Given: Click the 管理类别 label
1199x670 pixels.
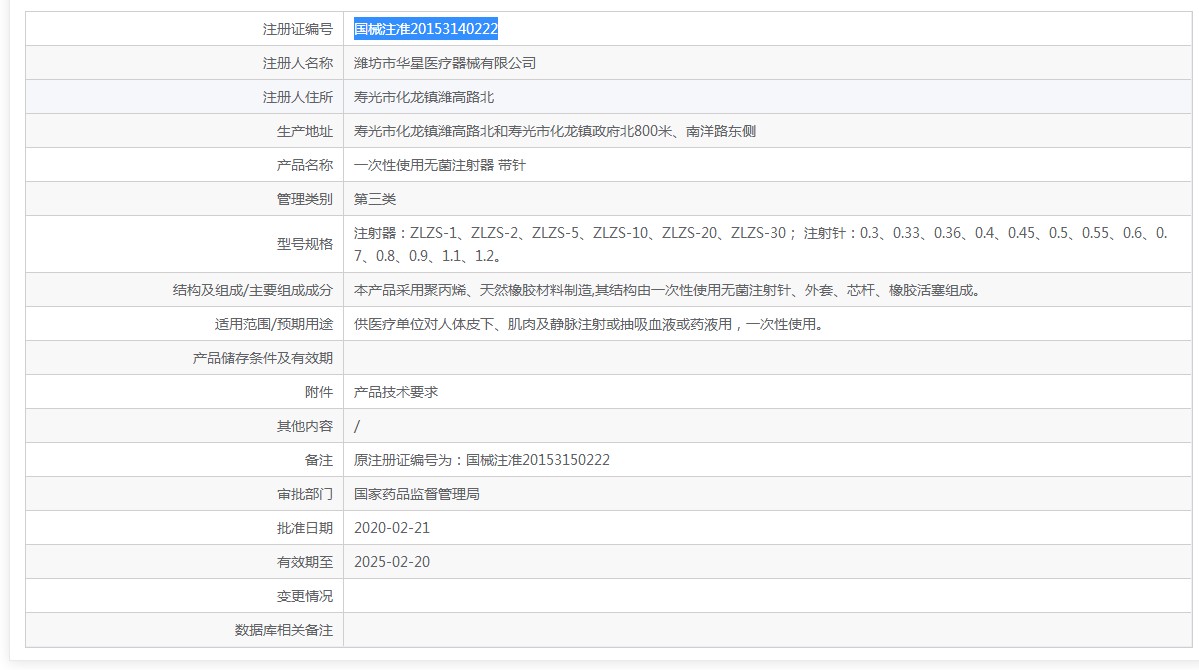Looking at the screenshot, I should (x=304, y=199).
